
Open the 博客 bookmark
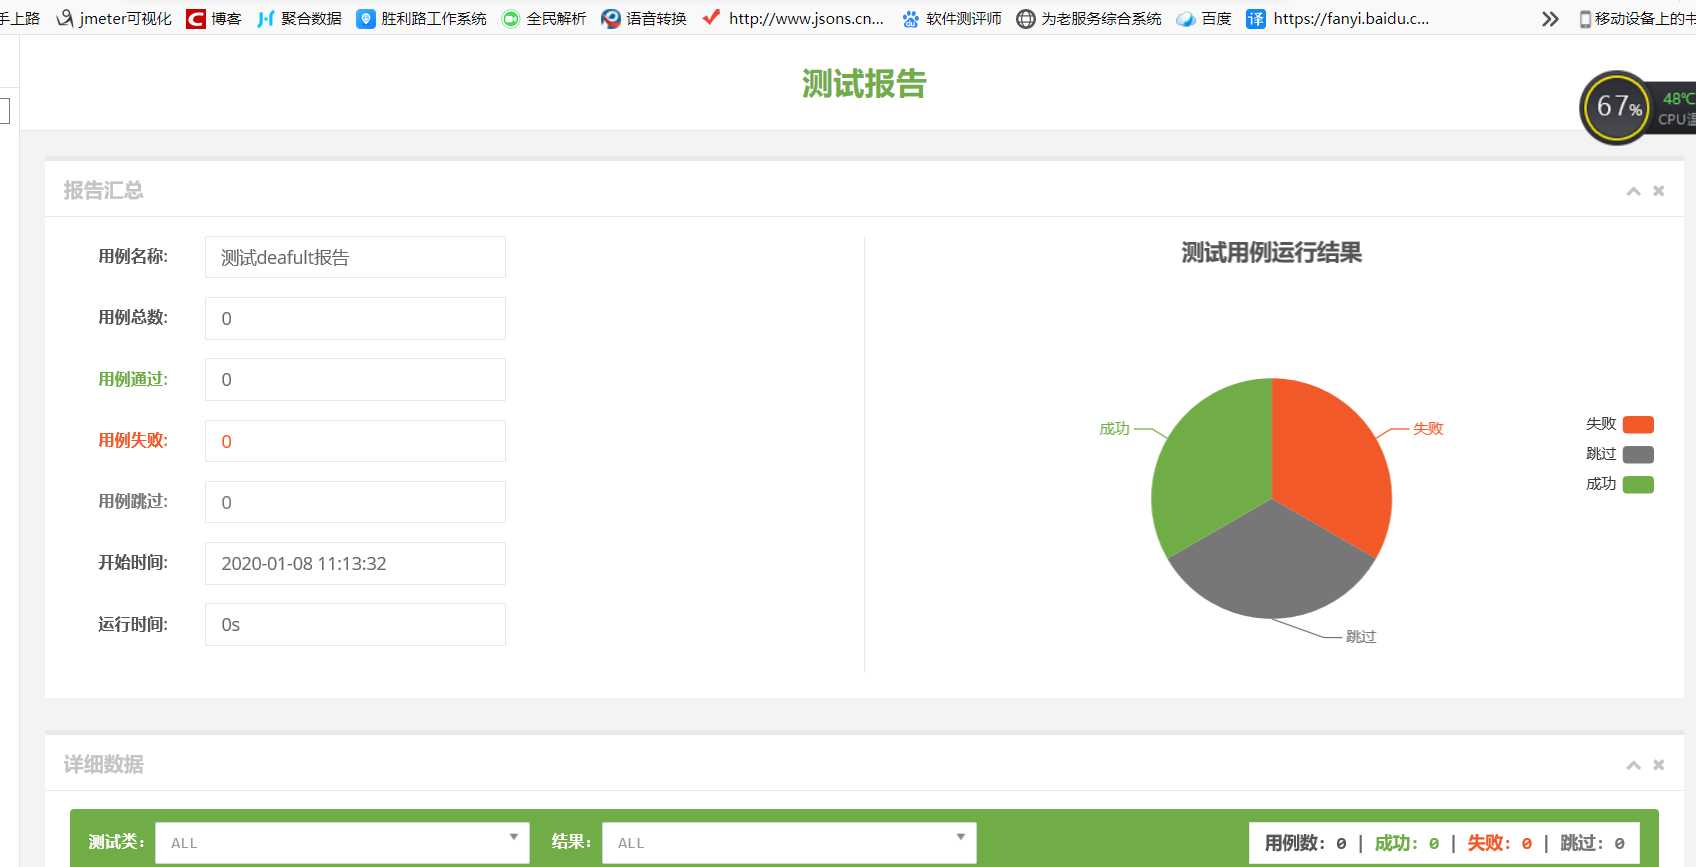pyautogui.click(x=214, y=18)
